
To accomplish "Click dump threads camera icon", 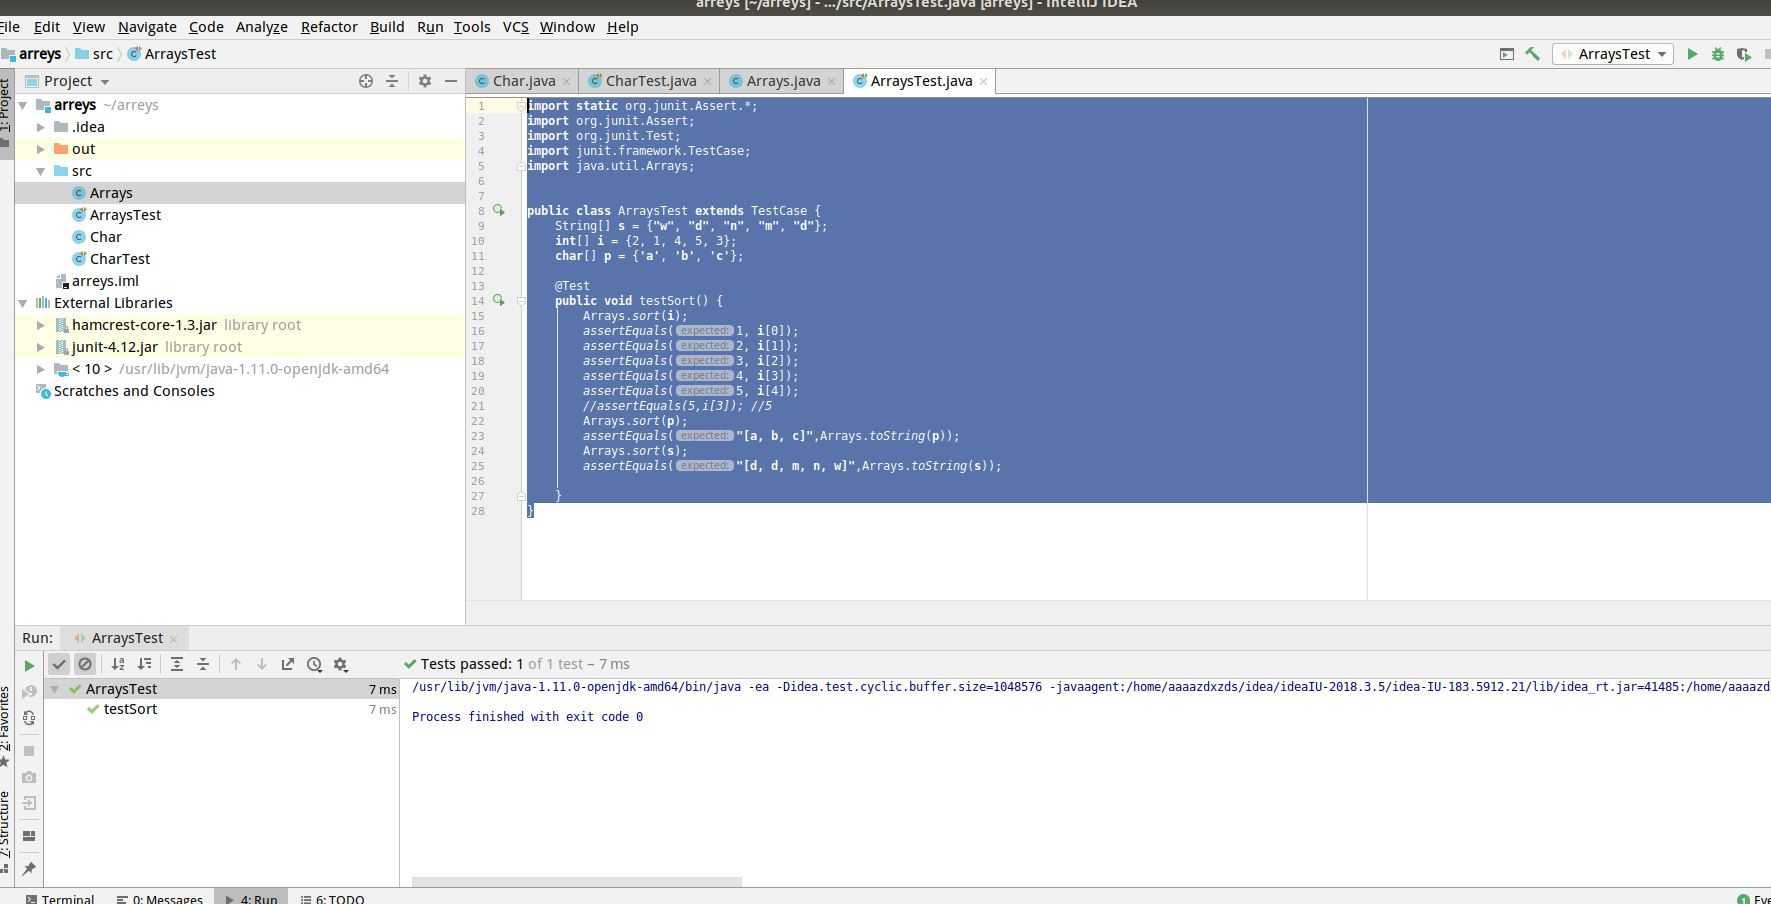I will point(29,777).
